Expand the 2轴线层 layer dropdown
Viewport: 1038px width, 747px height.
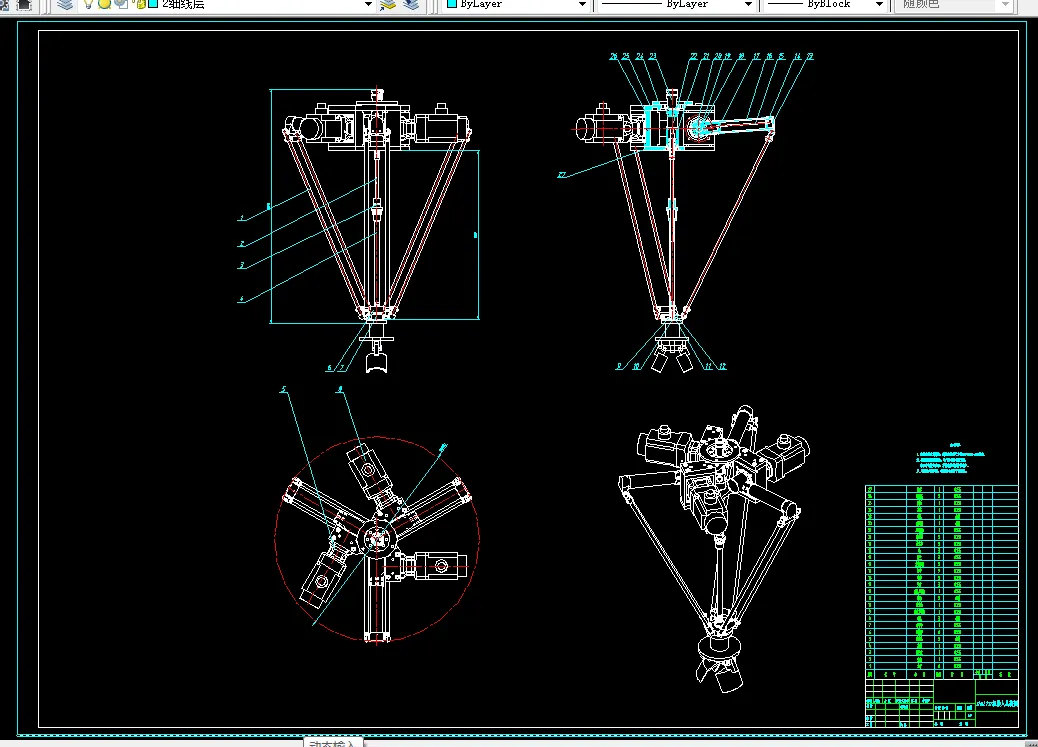pos(368,5)
